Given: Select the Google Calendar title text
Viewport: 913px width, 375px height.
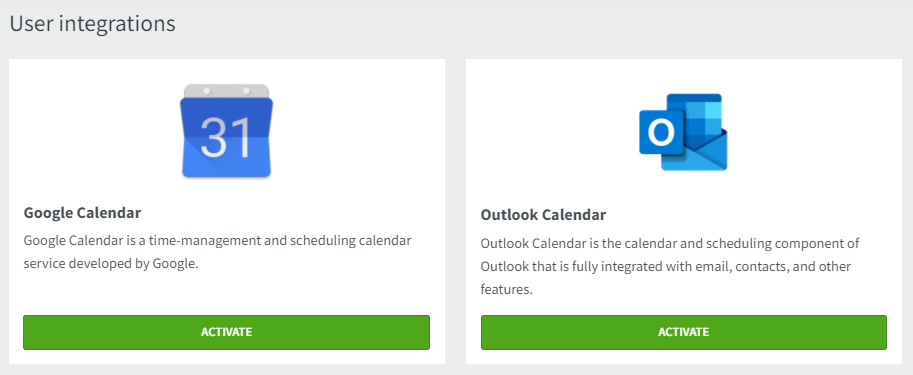Looking at the screenshot, I should pos(82,213).
